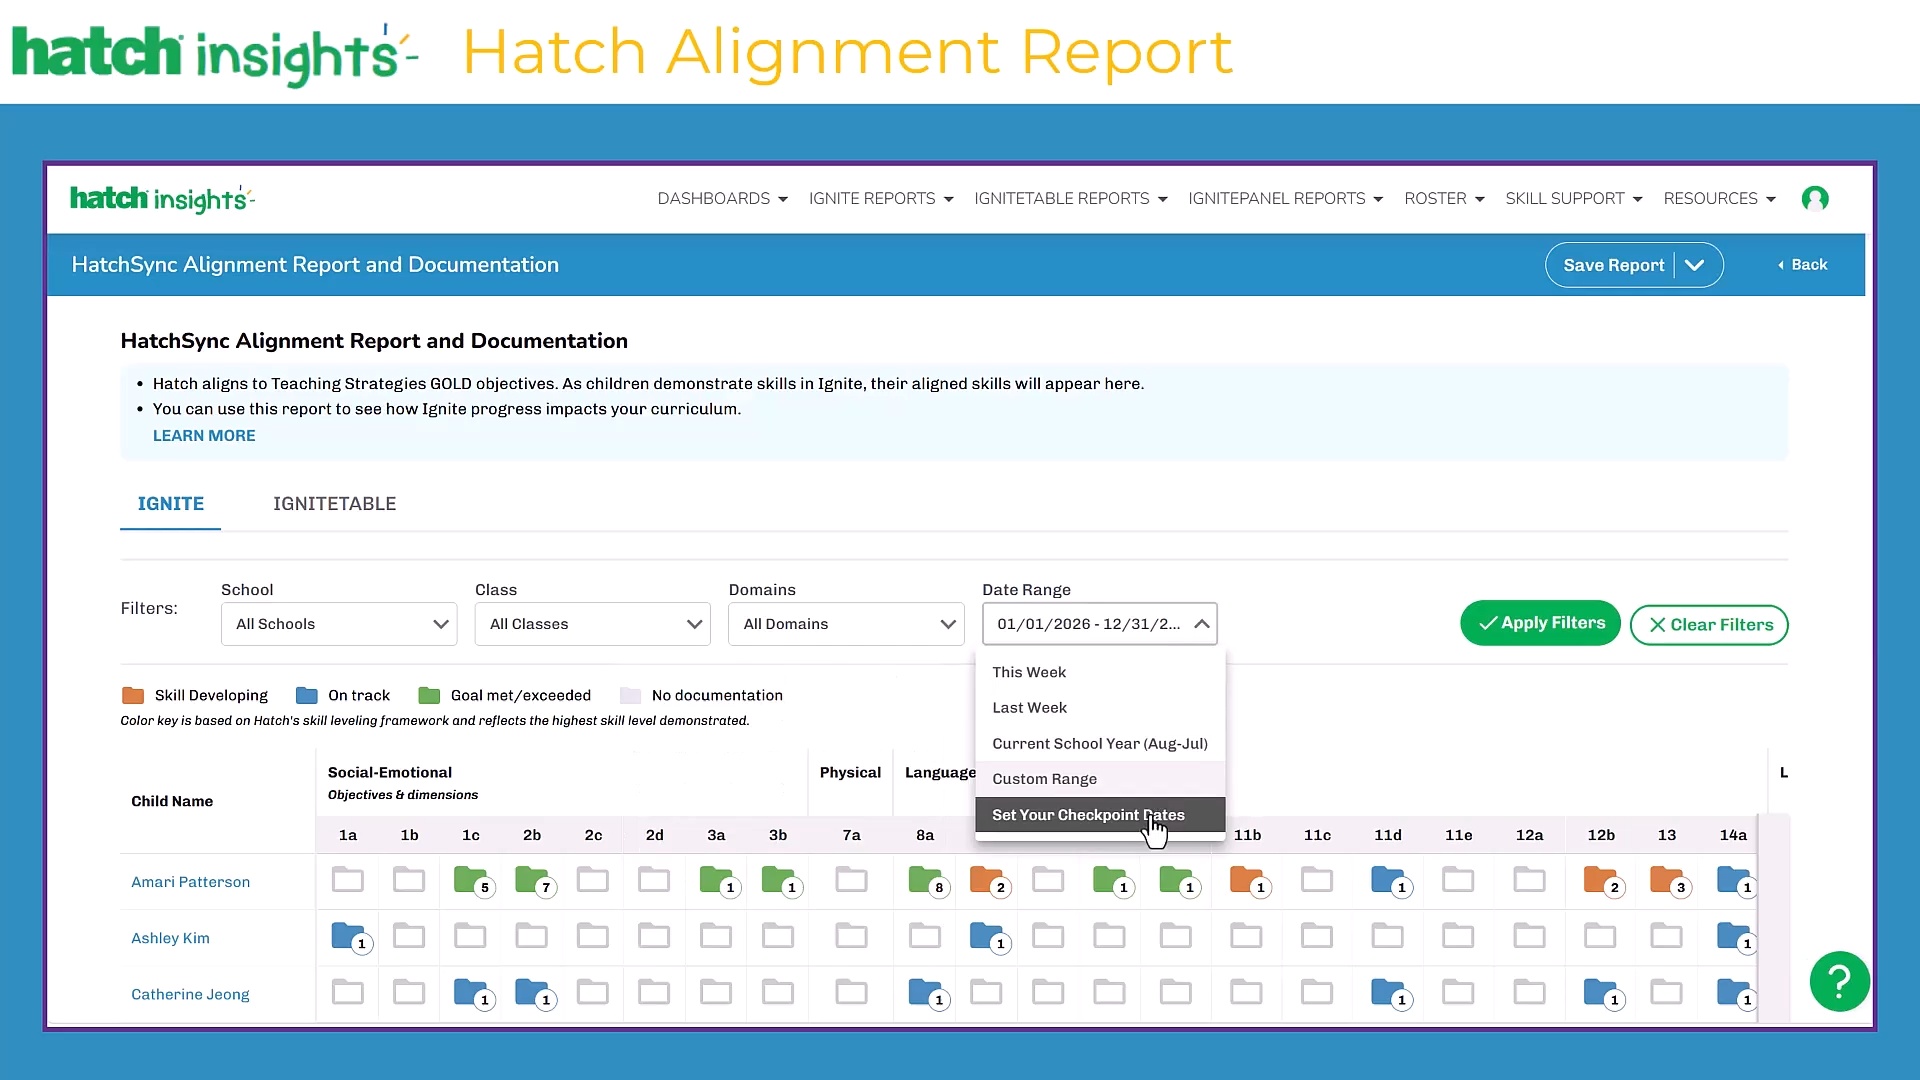Click the 12b objective column header
This screenshot has height=1080, width=1920.
(1601, 835)
